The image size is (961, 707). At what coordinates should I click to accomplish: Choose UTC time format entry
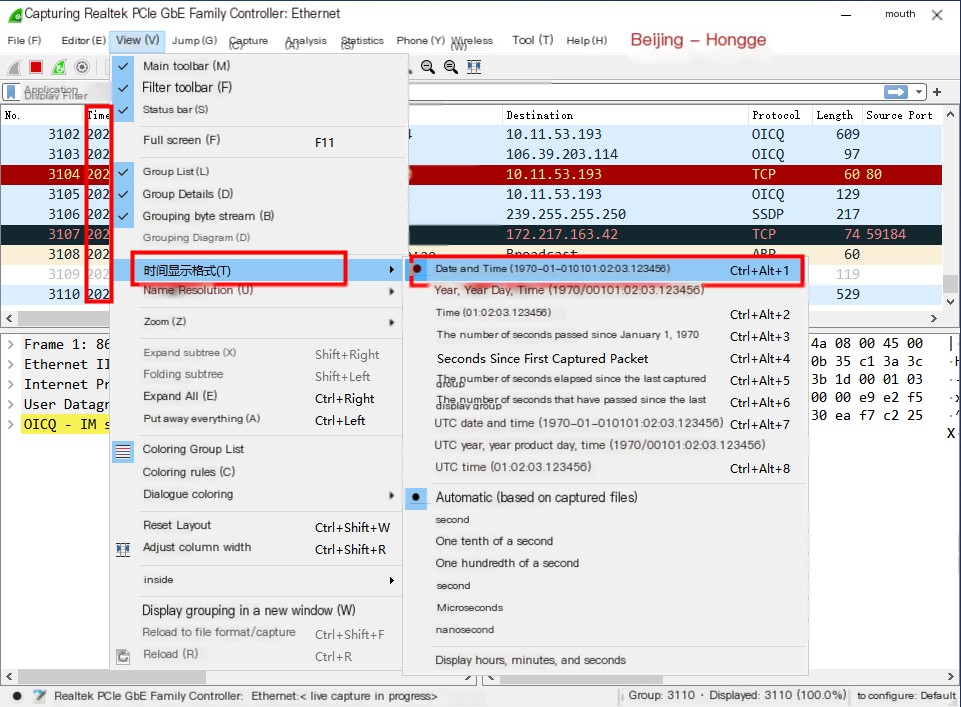point(606,467)
